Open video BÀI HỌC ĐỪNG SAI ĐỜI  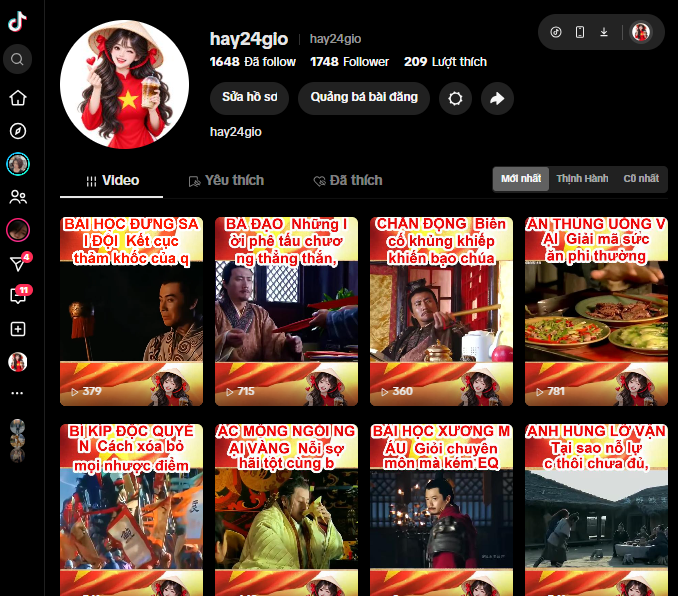coord(131,311)
